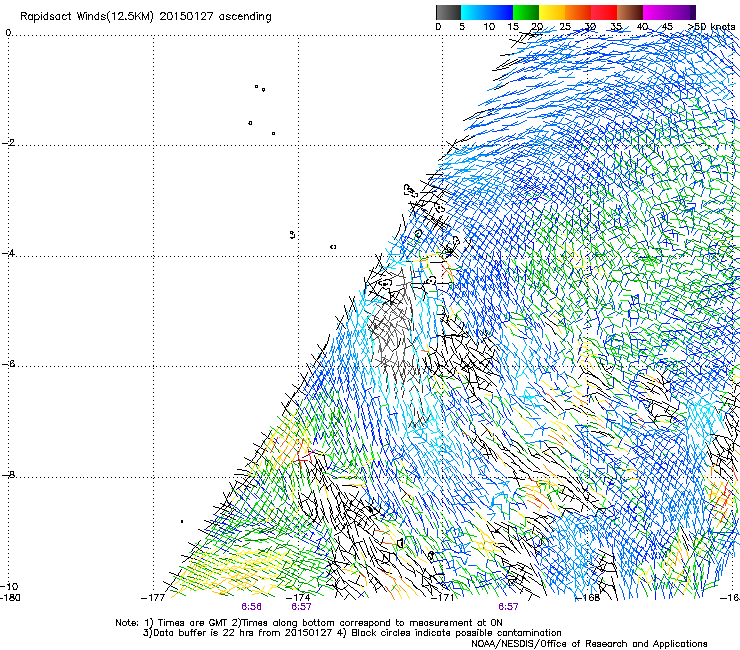This screenshot has height=650, width=740.
Task: Click the latitude label -6
Action: click(8, 364)
